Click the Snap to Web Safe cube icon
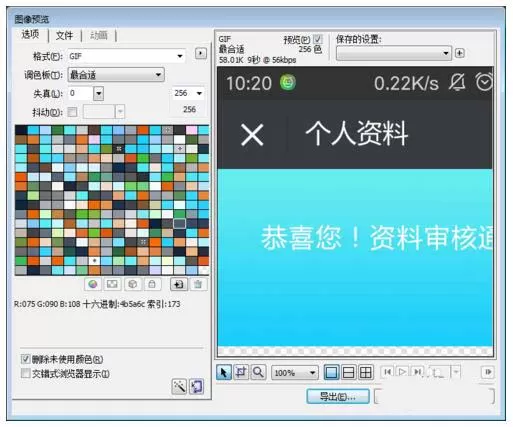513x427 pixels. click(132, 284)
